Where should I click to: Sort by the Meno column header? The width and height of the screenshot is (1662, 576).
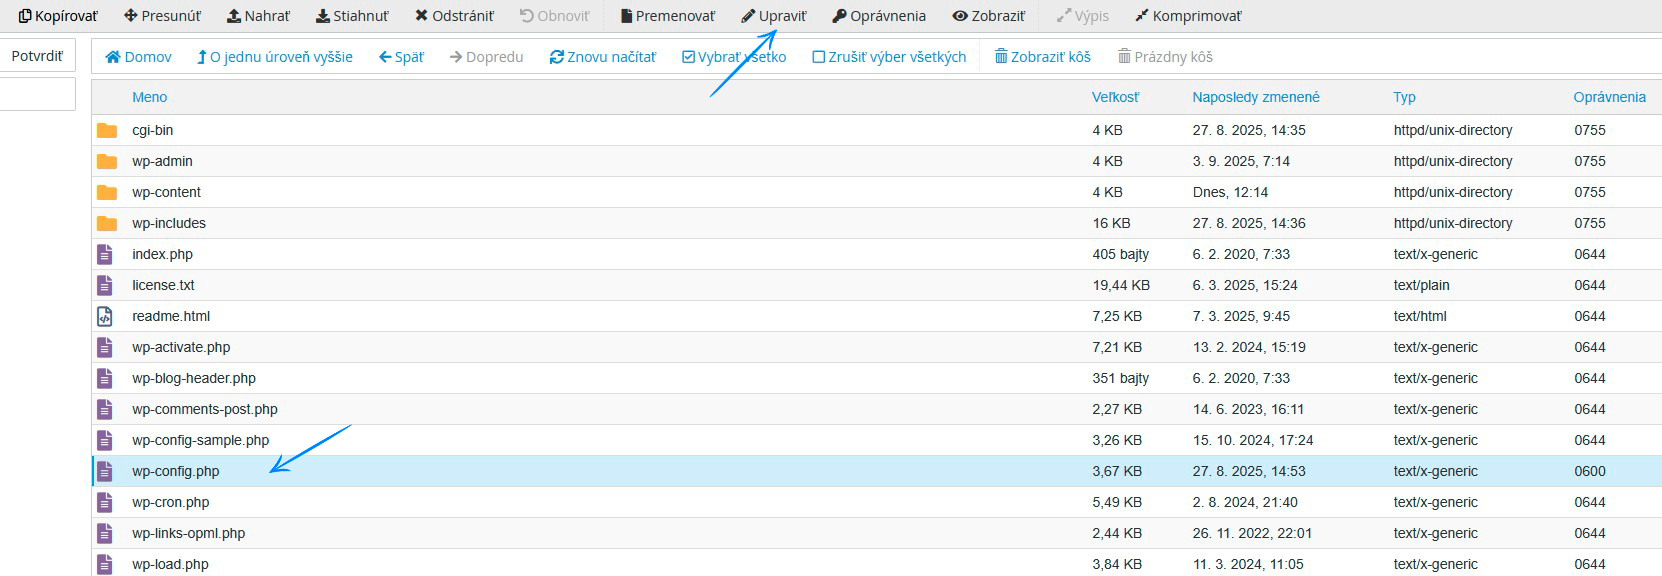click(150, 97)
